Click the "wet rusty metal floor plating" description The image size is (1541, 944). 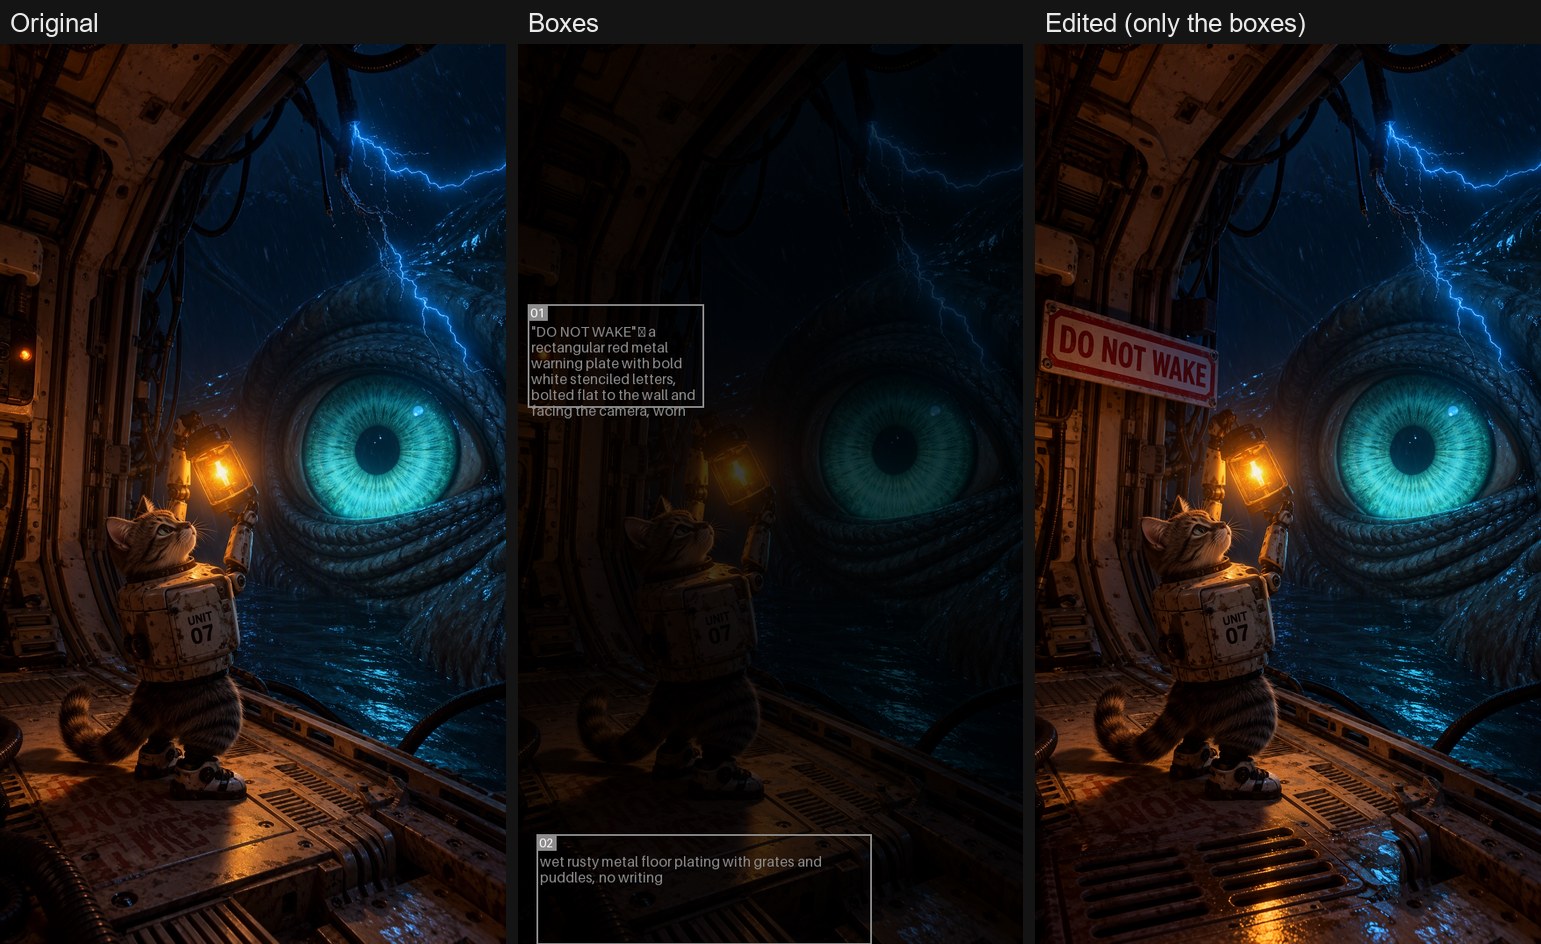(680, 869)
